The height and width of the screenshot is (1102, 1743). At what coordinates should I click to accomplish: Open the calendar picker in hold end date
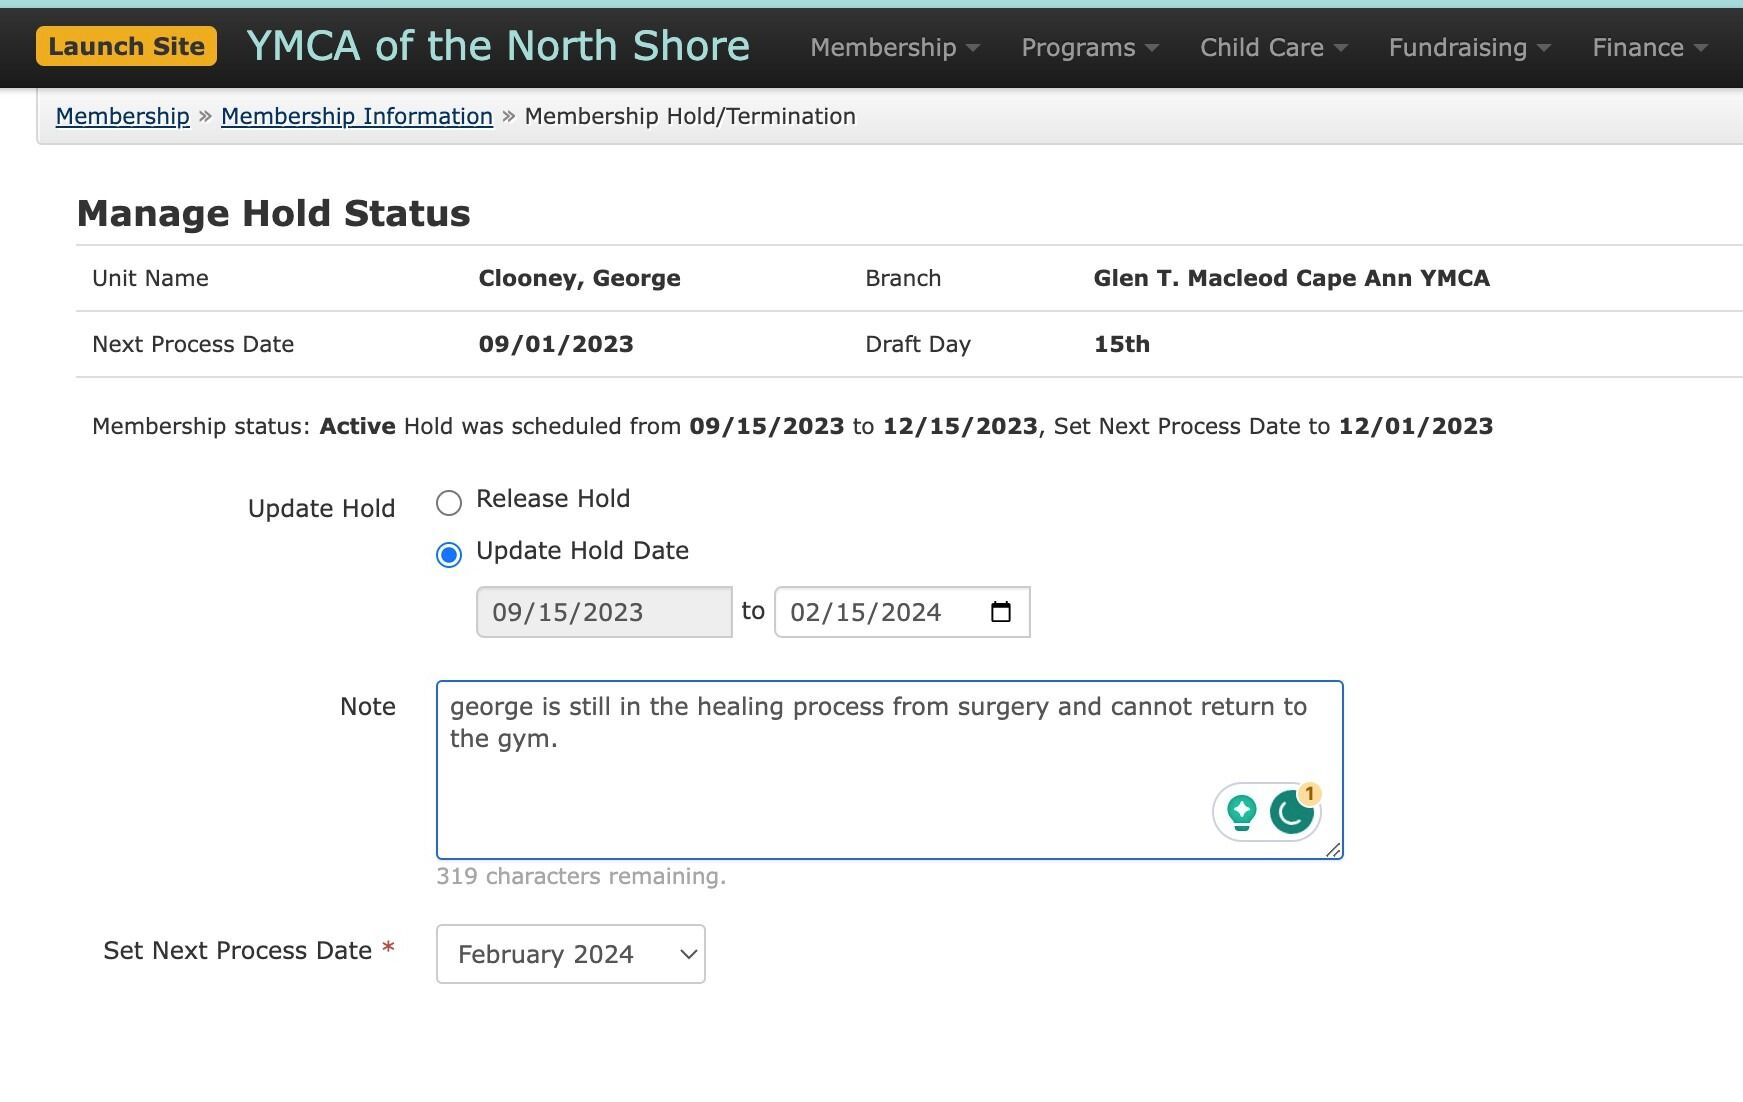(x=1001, y=612)
